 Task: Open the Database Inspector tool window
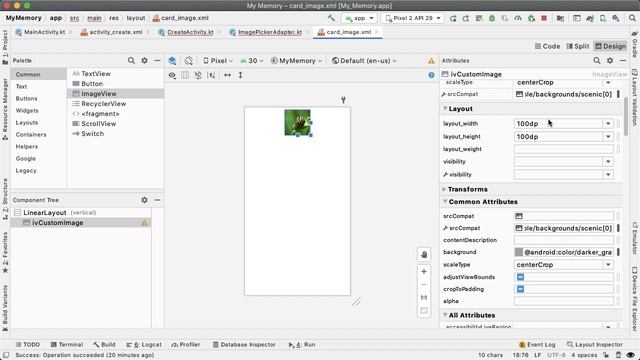coord(244,344)
